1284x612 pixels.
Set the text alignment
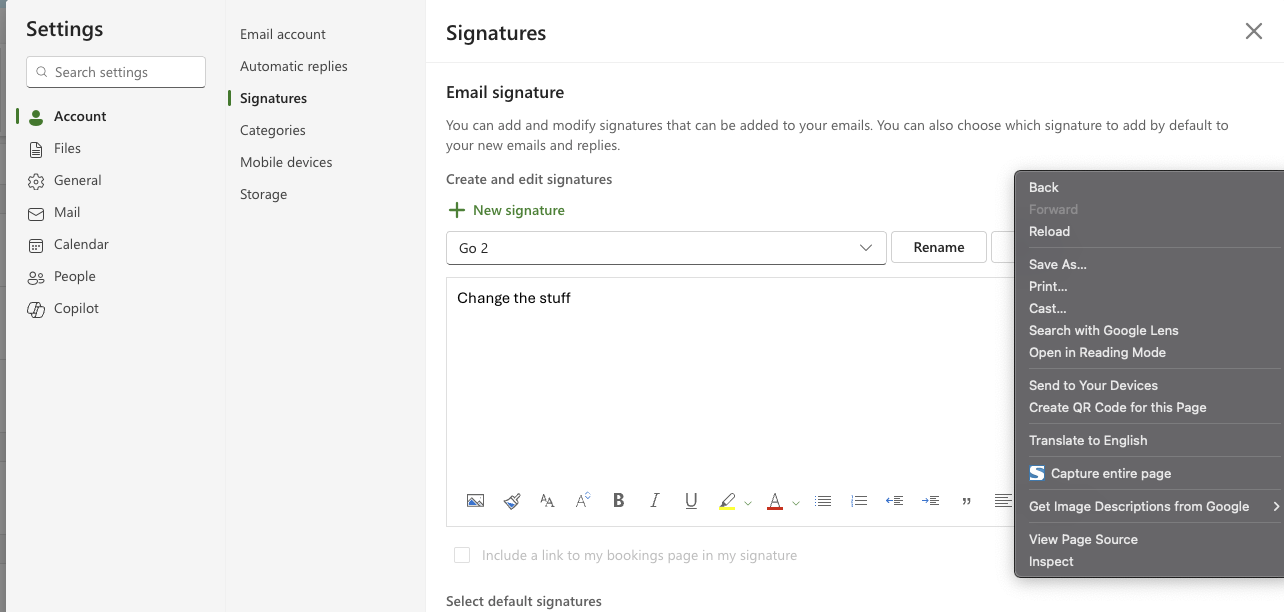(1003, 501)
